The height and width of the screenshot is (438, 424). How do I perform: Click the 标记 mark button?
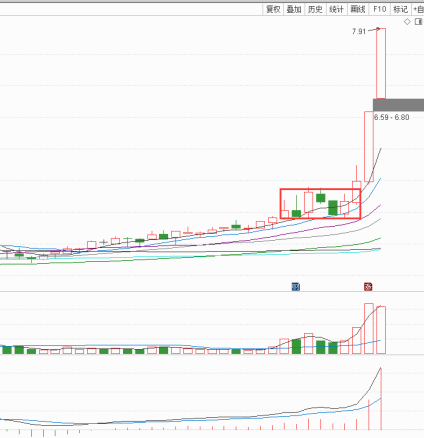click(x=401, y=9)
